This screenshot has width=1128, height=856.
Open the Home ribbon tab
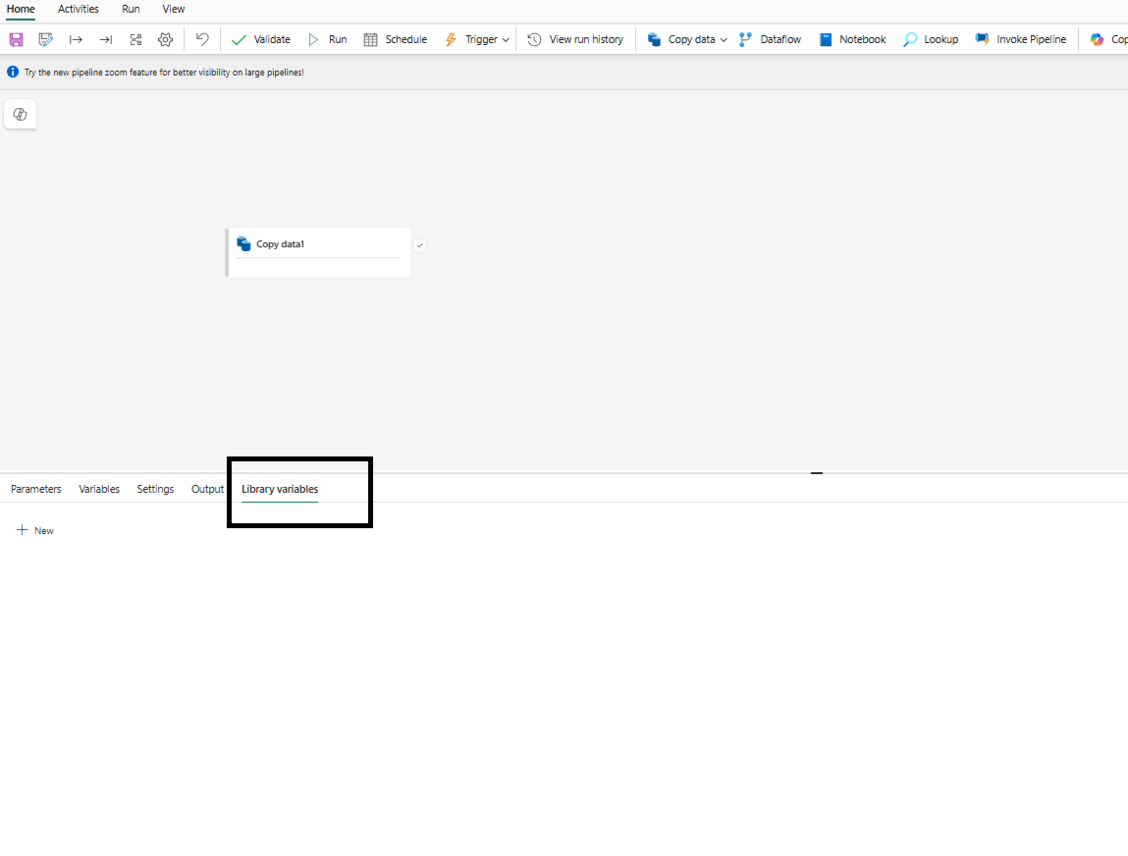[21, 9]
